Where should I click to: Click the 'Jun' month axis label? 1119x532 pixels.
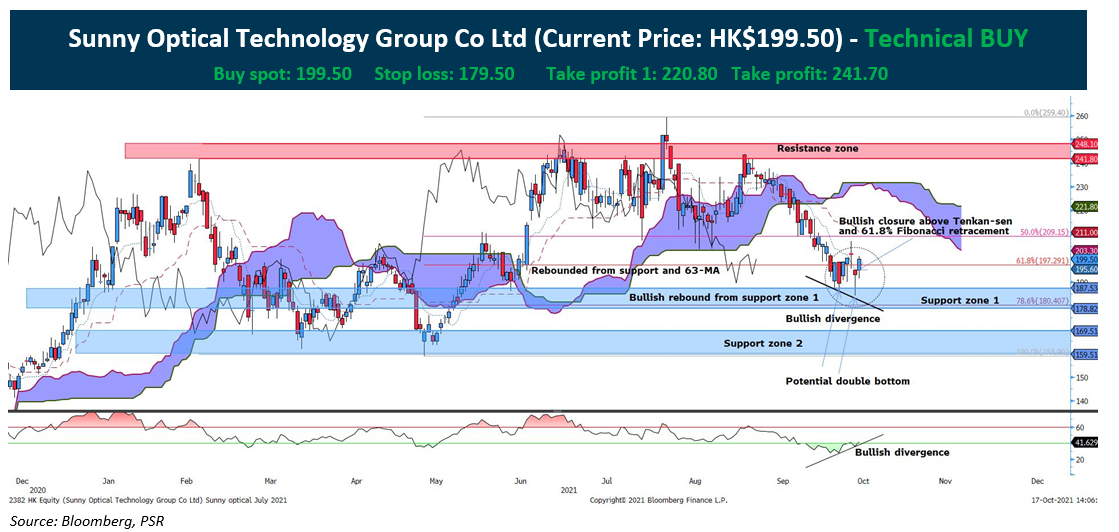pyautogui.click(x=521, y=482)
